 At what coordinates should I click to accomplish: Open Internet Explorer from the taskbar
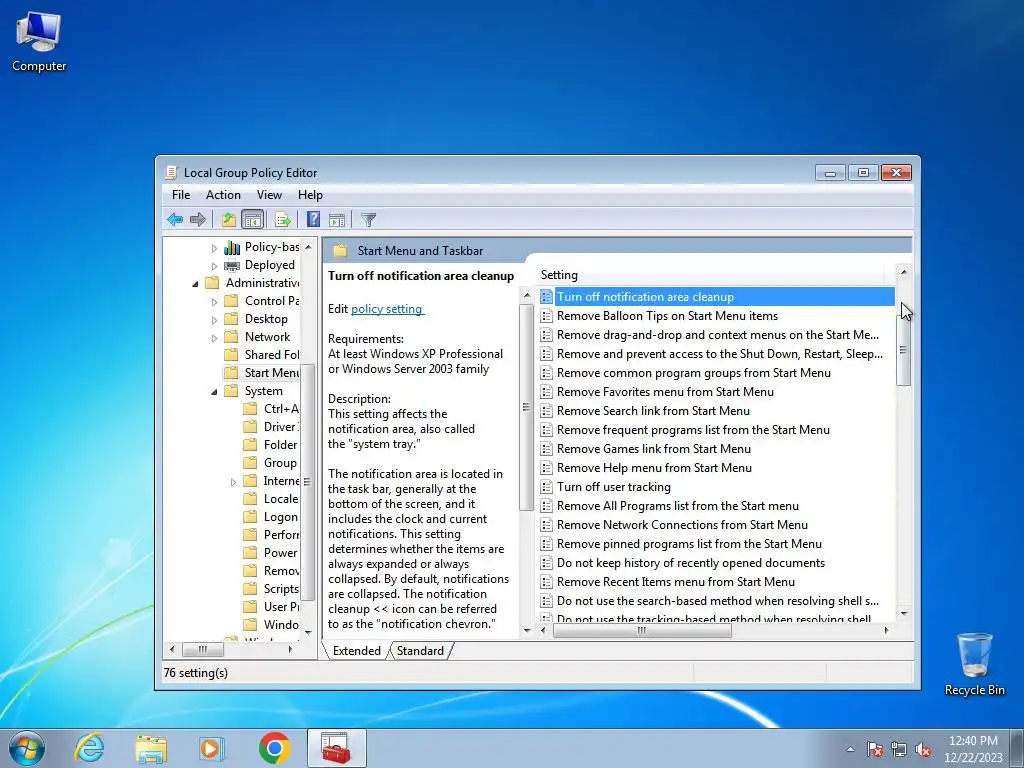pos(89,748)
